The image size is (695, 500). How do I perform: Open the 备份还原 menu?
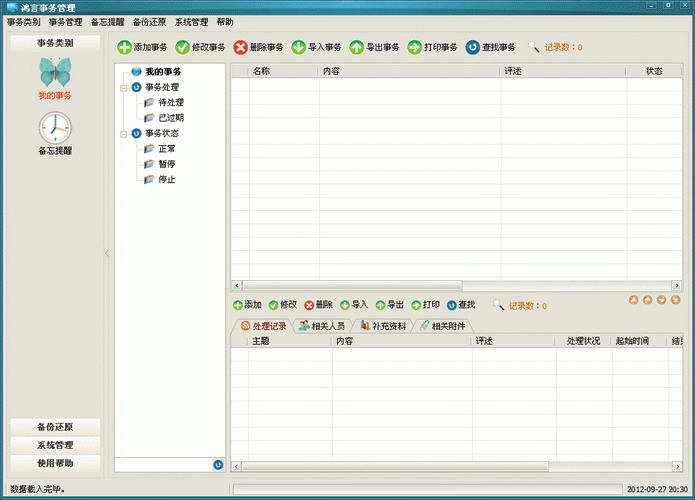click(149, 22)
